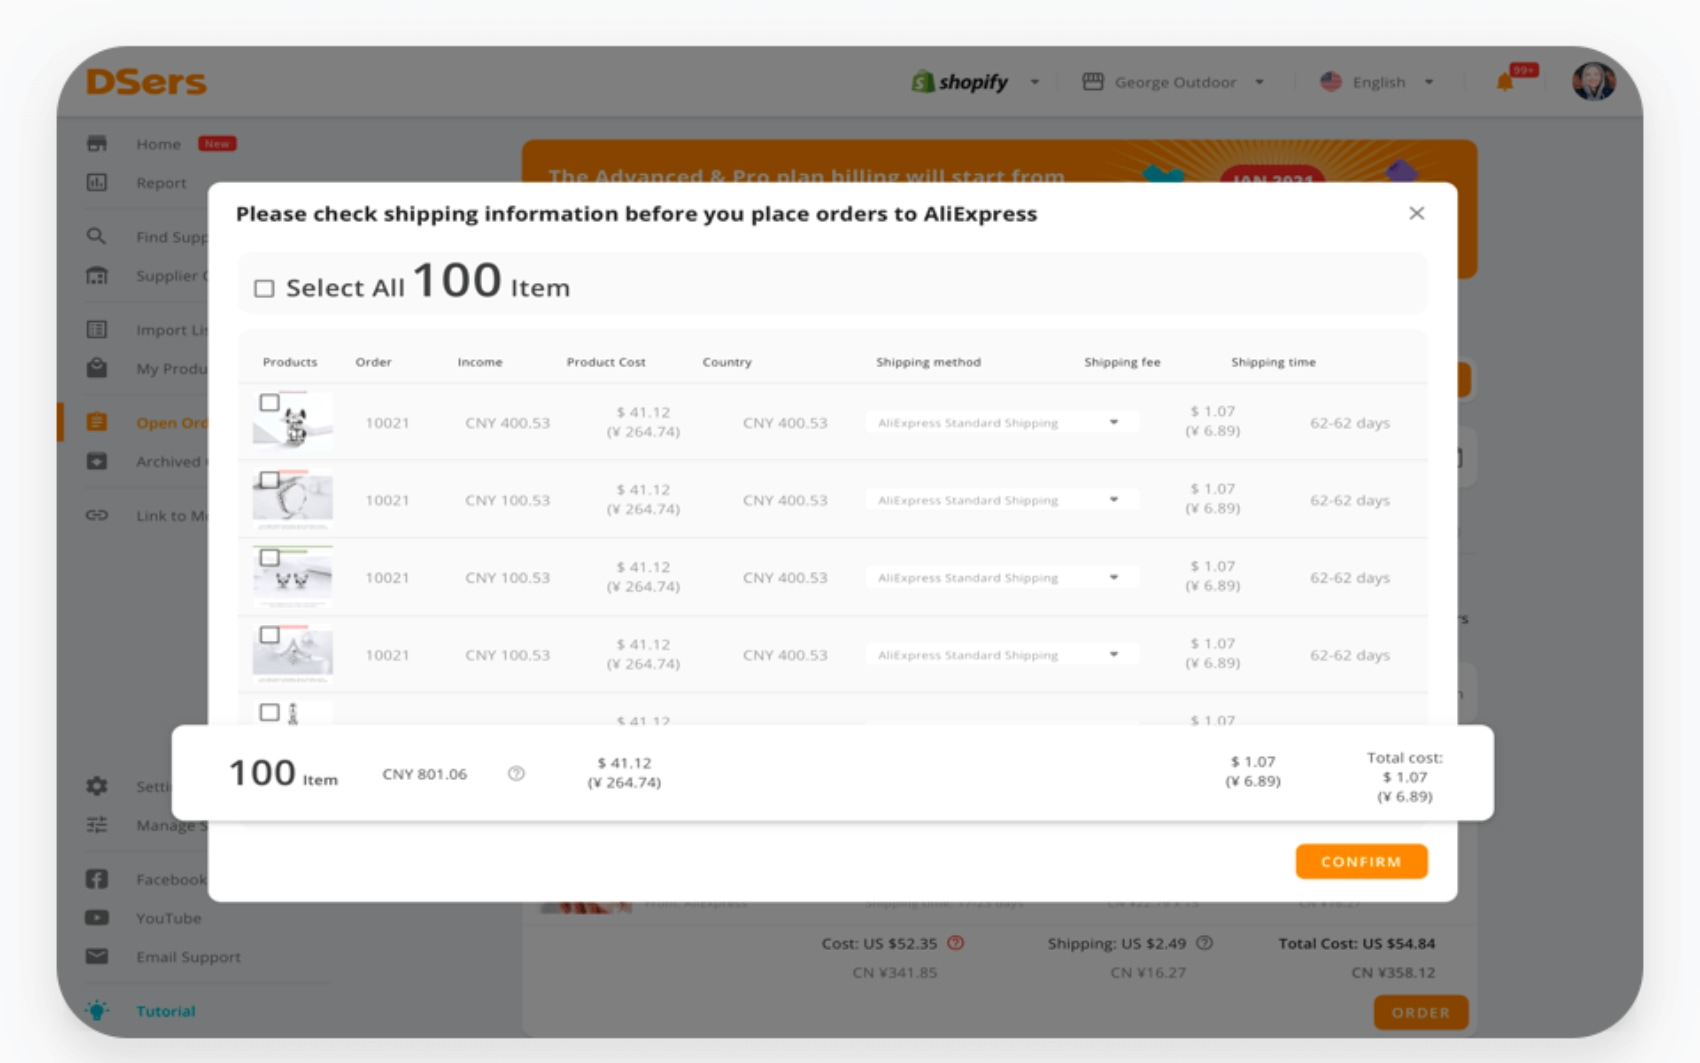Click the first row's product thumbnail
This screenshot has width=1700, height=1063.
[293, 422]
